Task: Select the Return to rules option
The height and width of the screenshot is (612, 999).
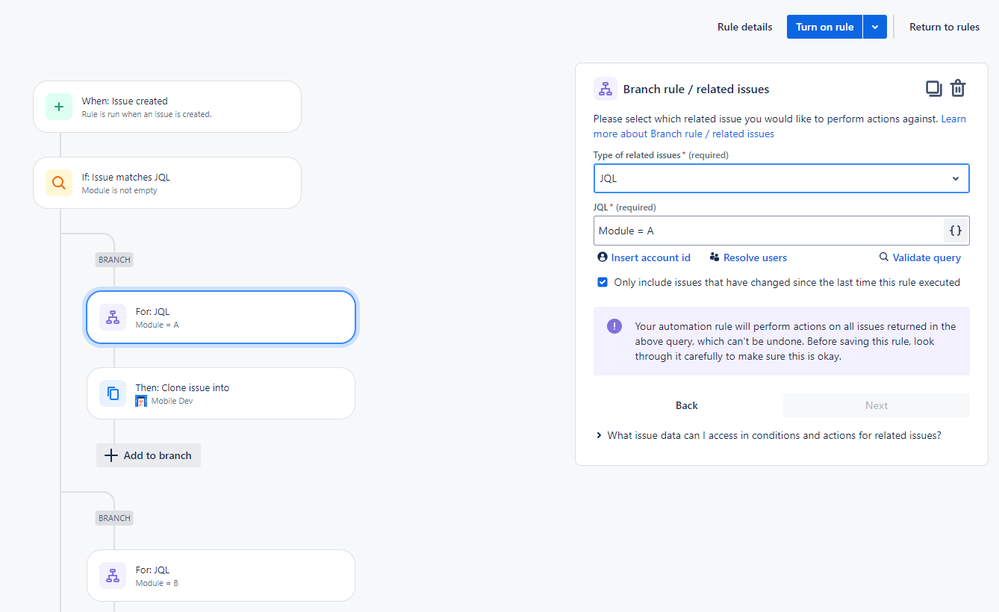Action: click(x=944, y=27)
